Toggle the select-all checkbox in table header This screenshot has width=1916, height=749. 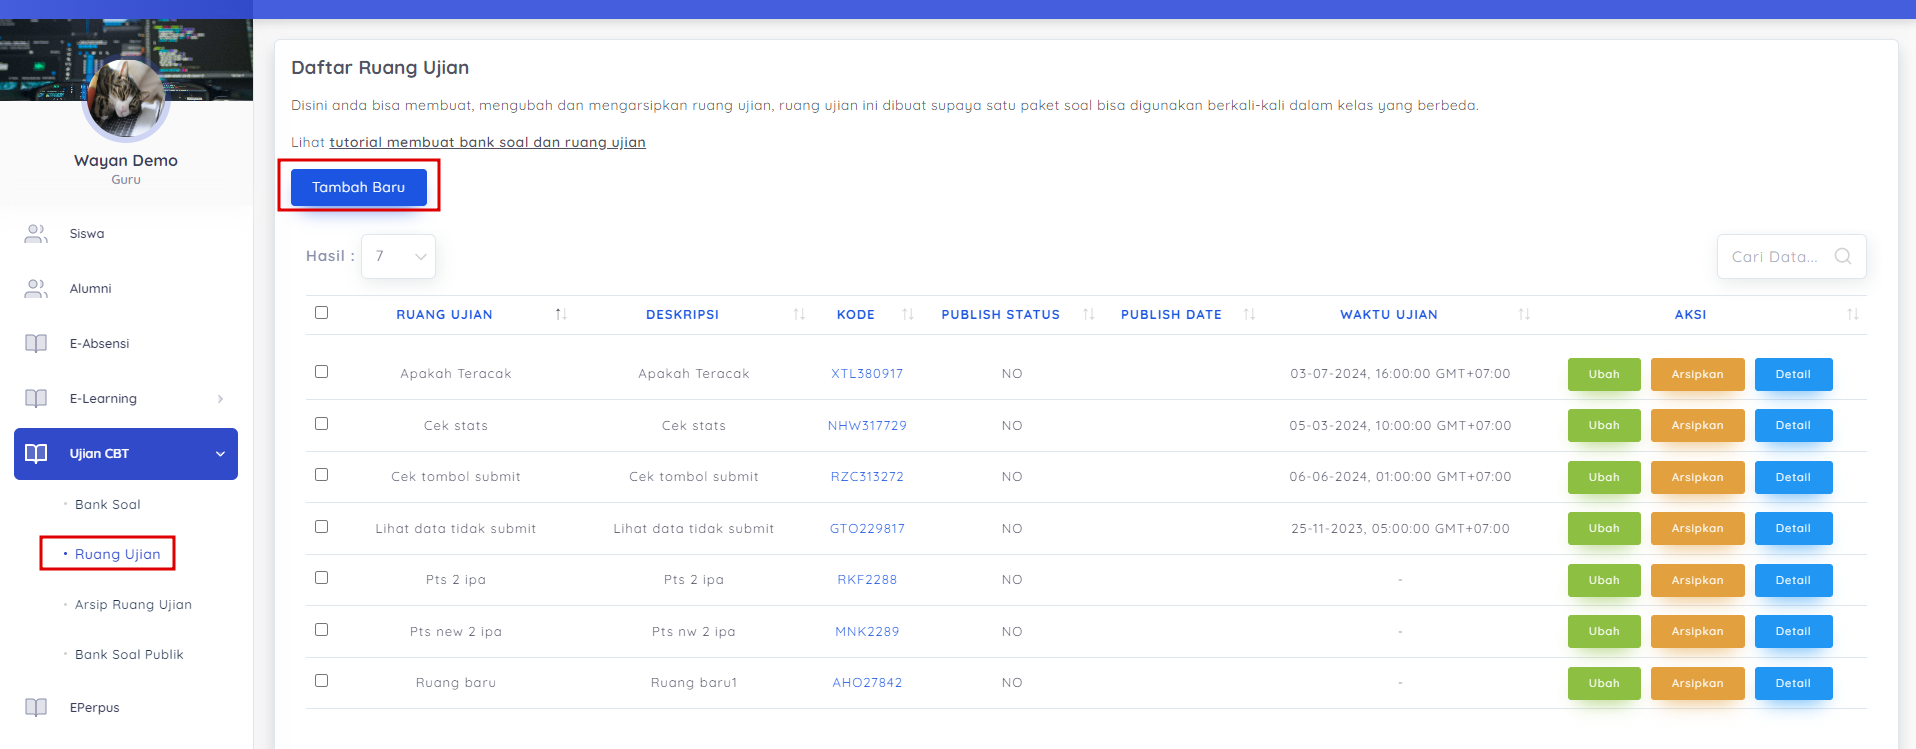[x=321, y=313]
